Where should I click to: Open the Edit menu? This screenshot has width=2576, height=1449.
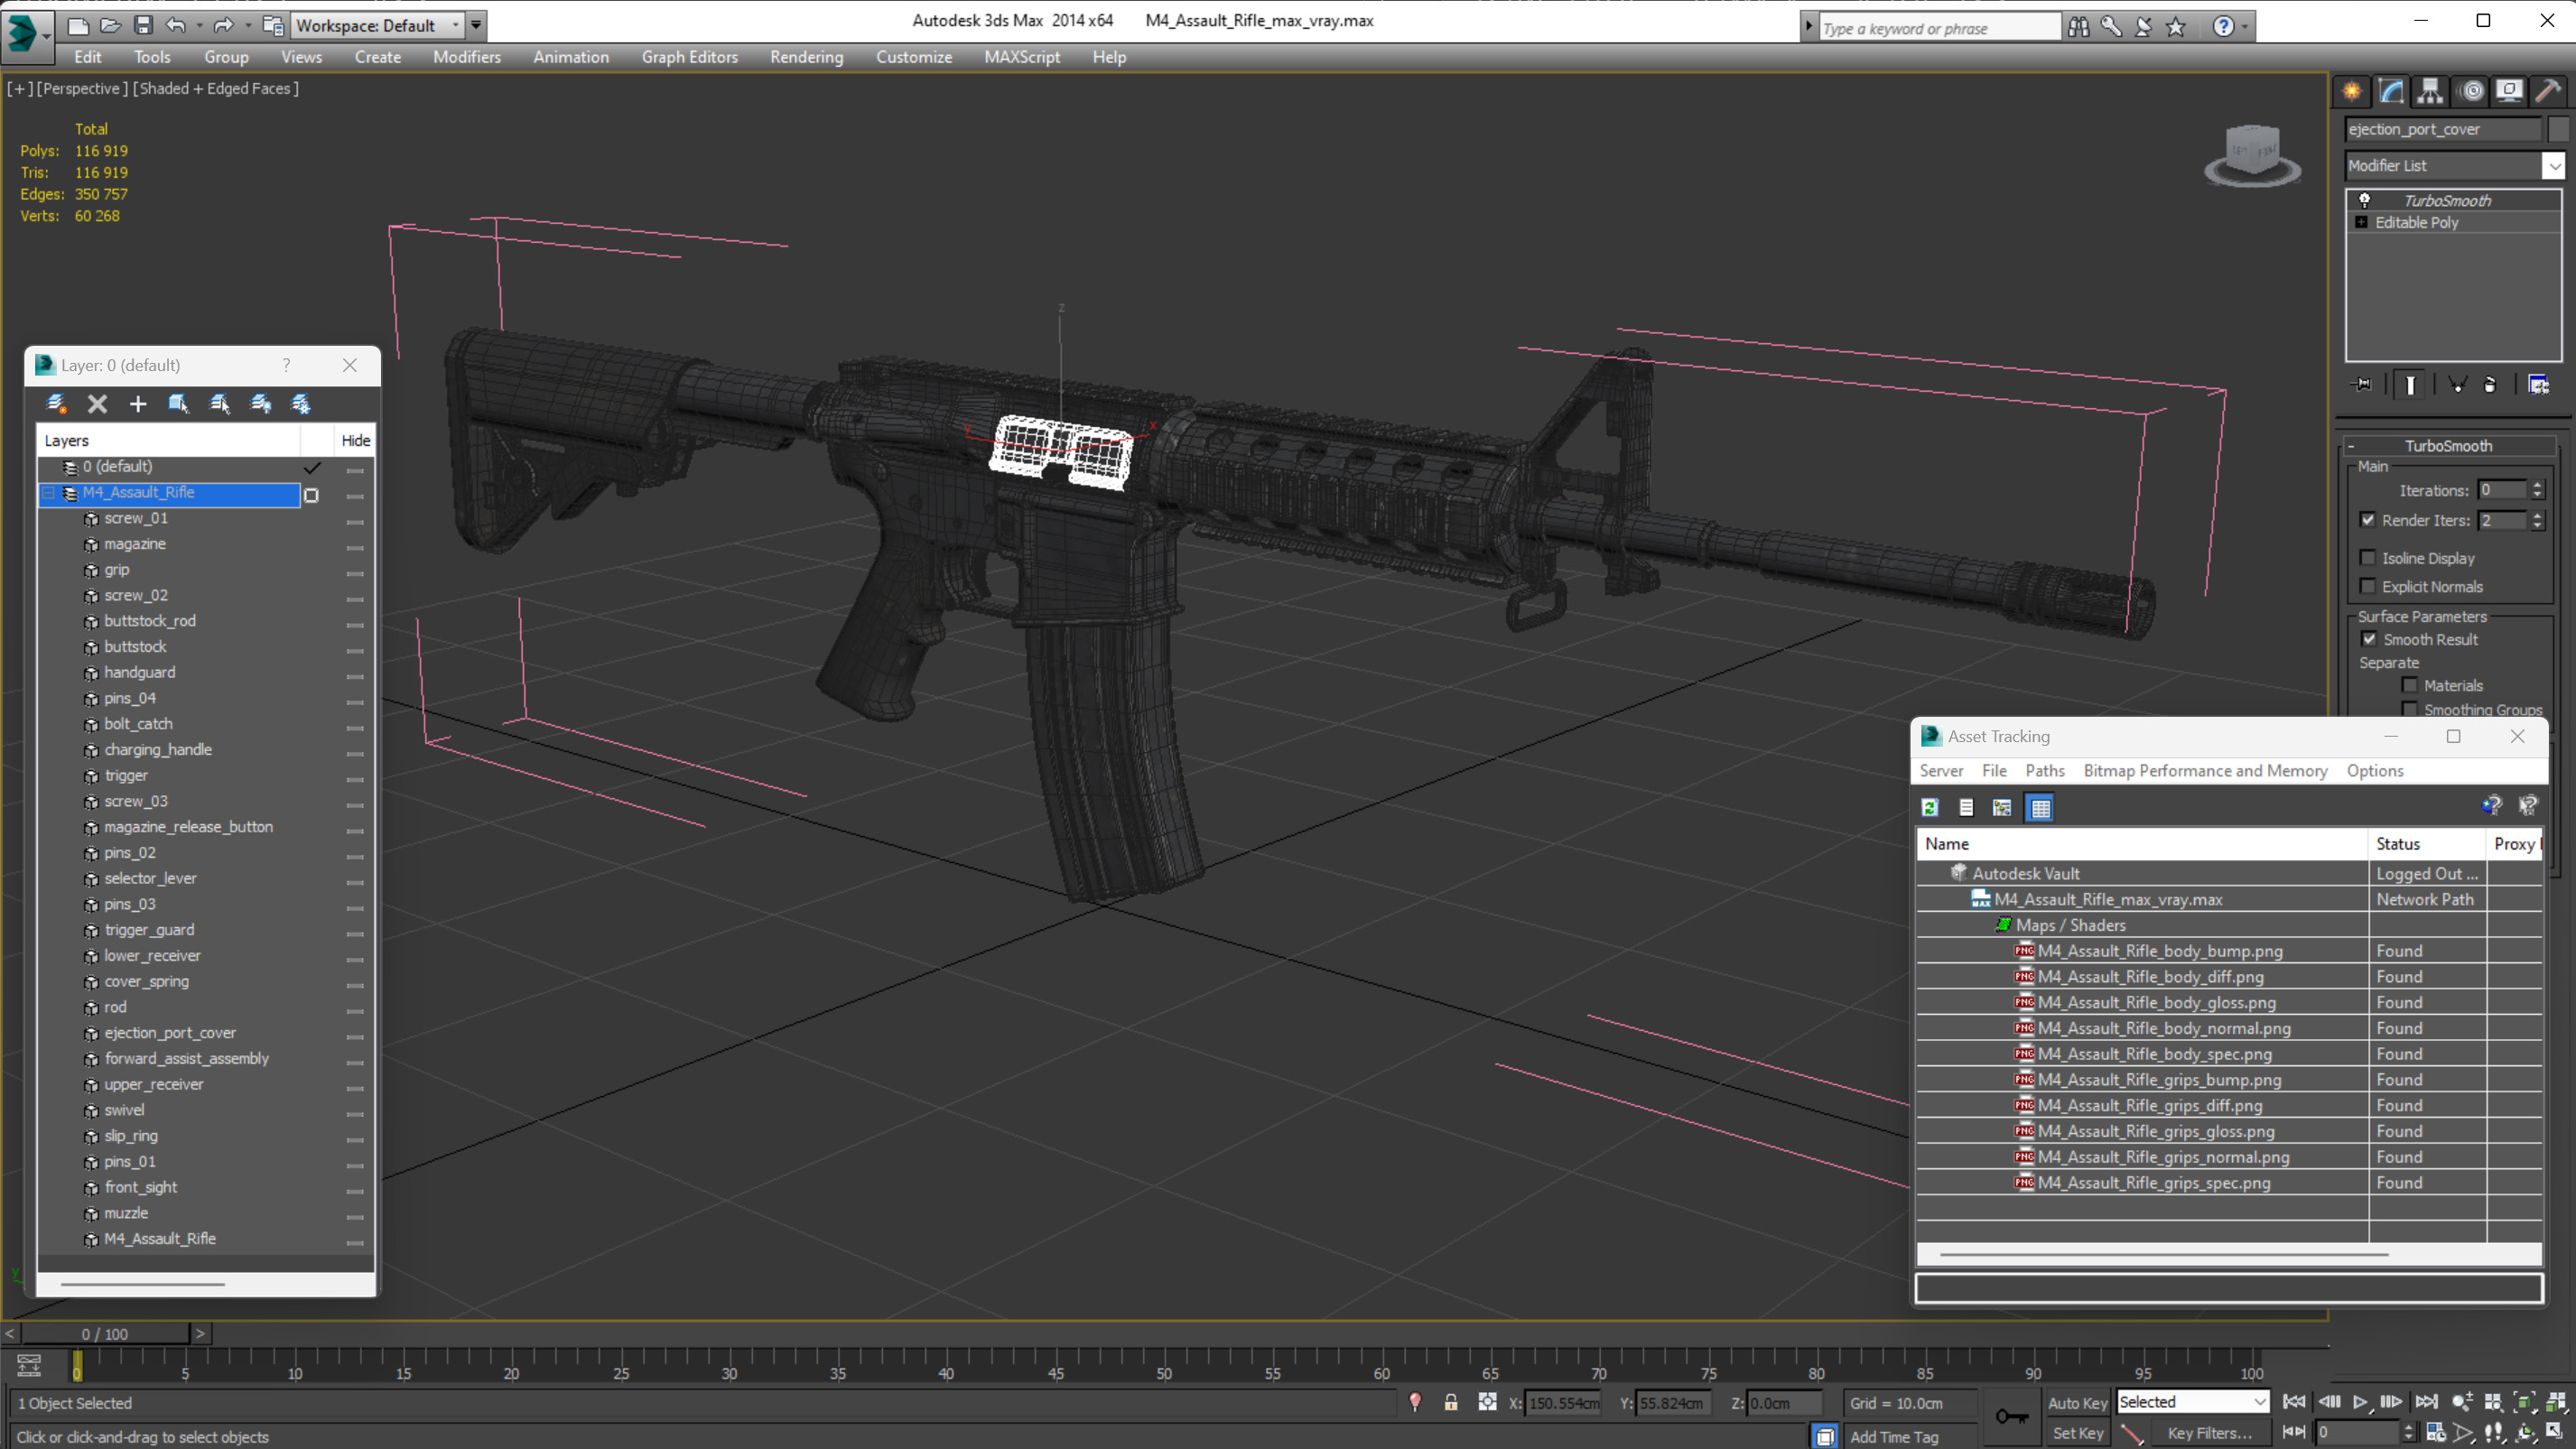click(x=88, y=57)
